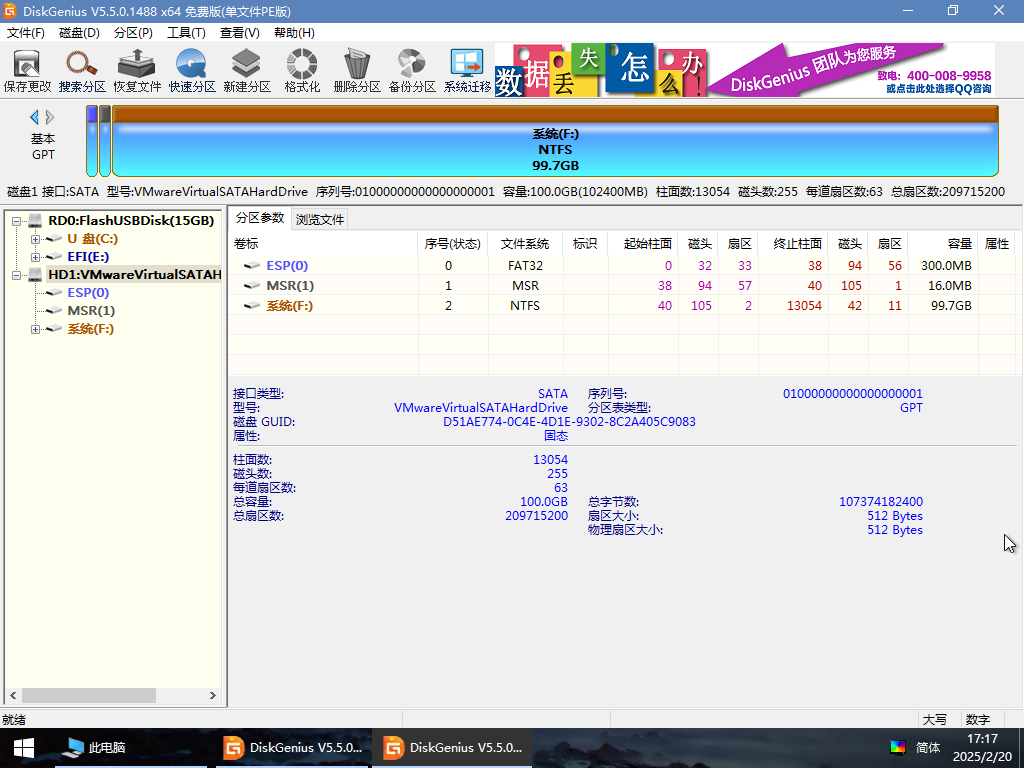
Task: Click the color display tray icon
Action: [x=898, y=748]
